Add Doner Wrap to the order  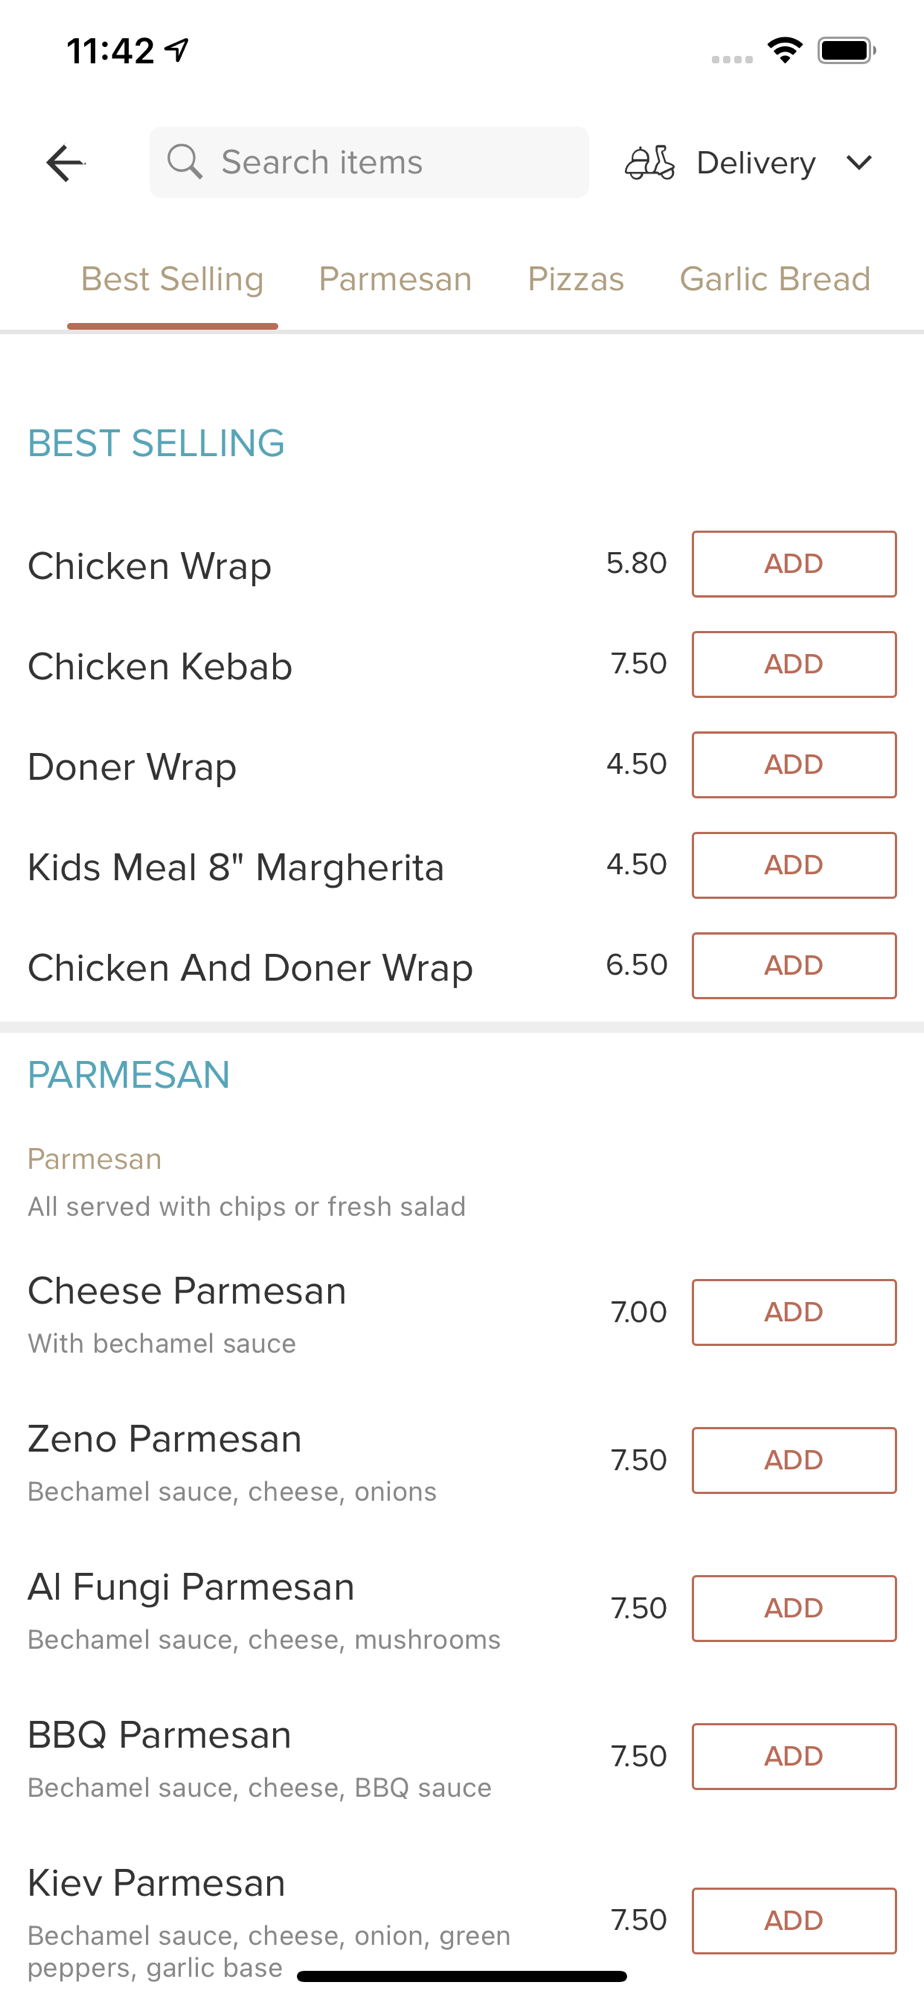click(794, 765)
